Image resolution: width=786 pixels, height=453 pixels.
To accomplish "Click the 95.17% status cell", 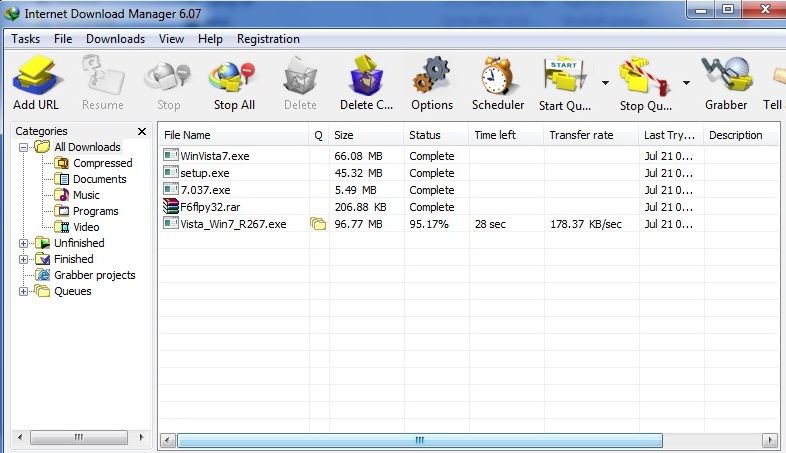I will pos(429,224).
